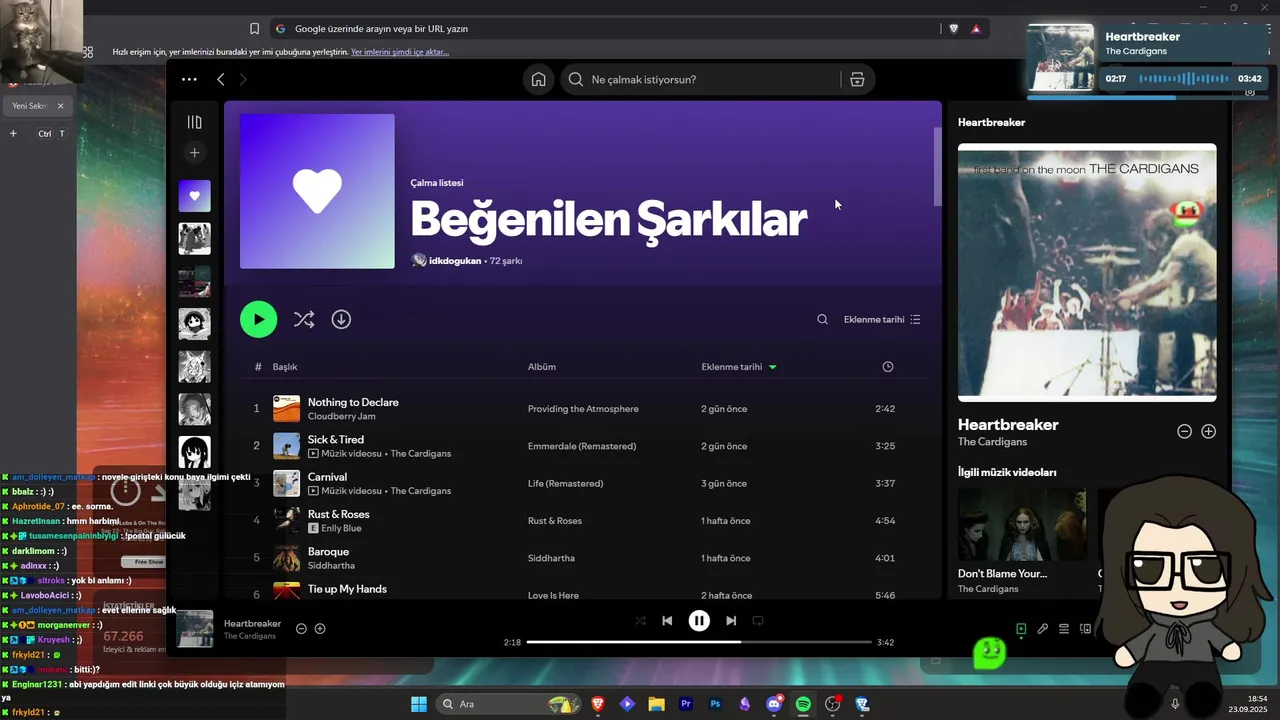Open Liked Songs heart tile in sidebar
Viewport: 1280px width, 720px height.
(x=194, y=196)
